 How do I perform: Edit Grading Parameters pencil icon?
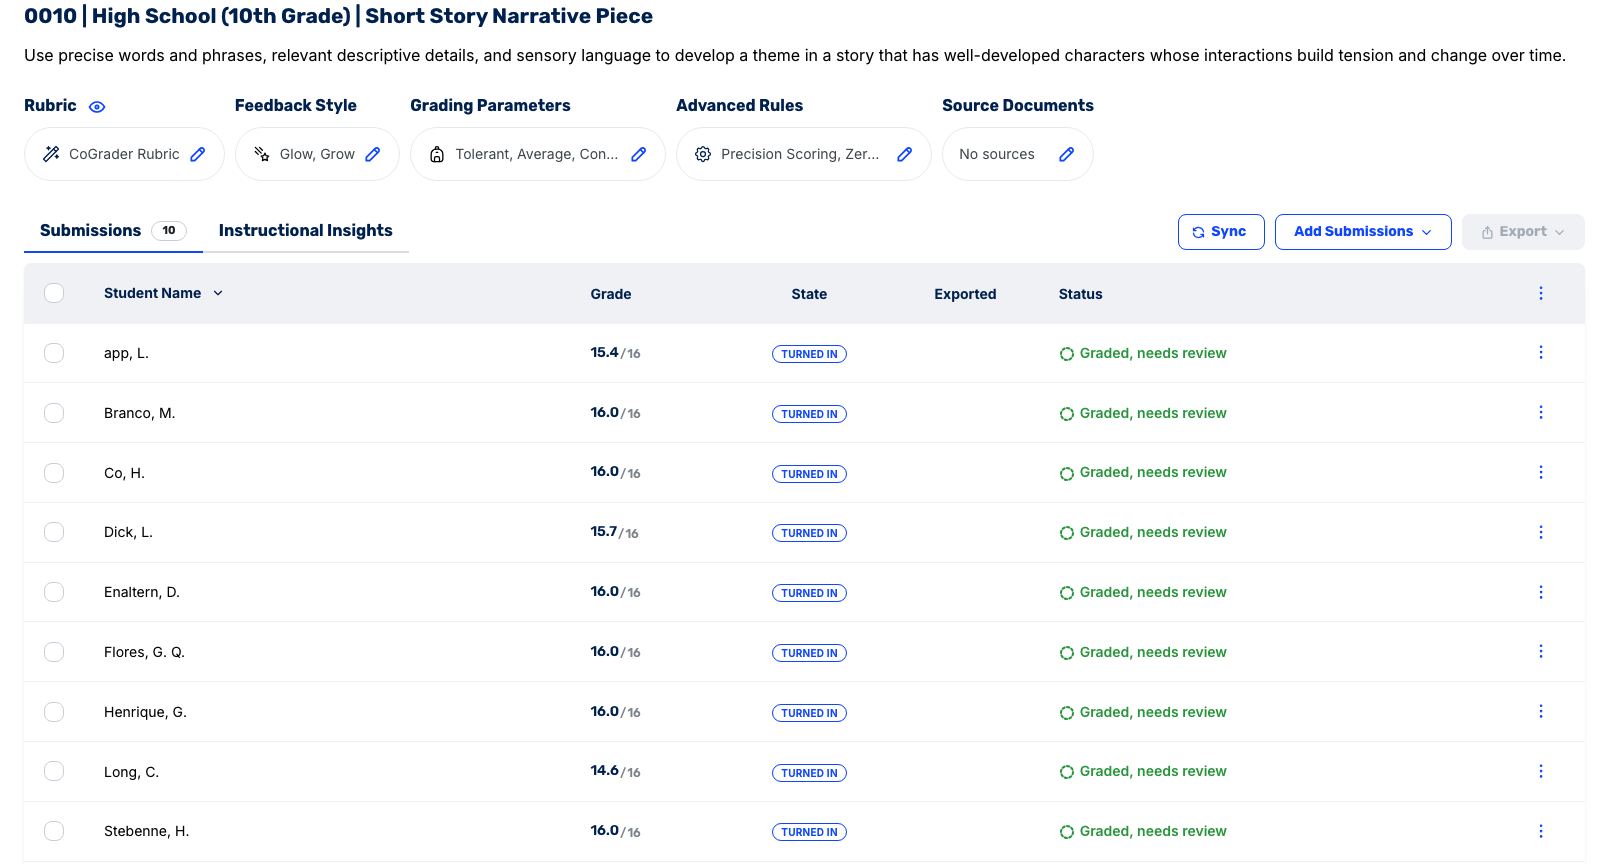point(639,154)
